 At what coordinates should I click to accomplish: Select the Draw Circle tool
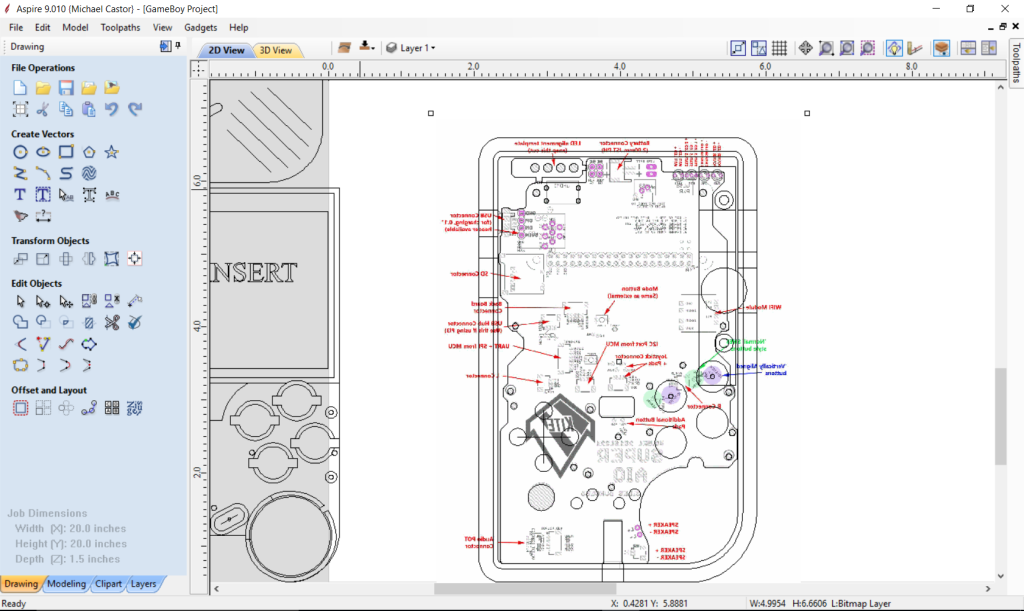[x=20, y=152]
